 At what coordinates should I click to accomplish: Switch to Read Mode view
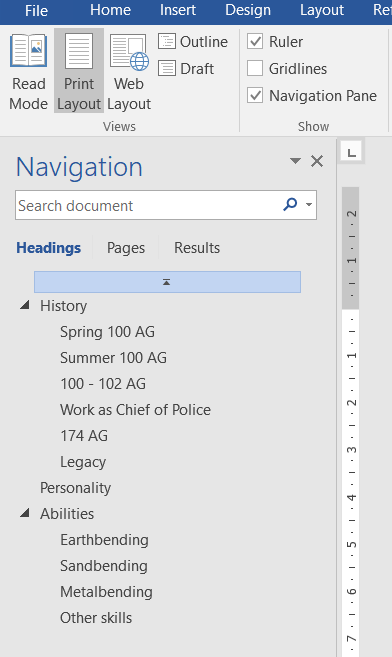[x=28, y=71]
